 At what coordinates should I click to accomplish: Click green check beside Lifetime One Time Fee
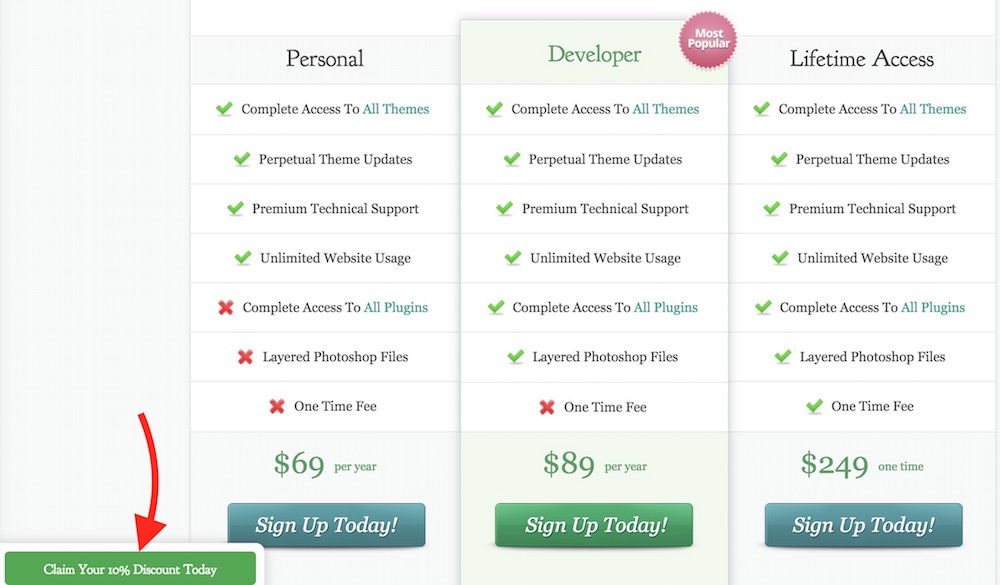(814, 406)
